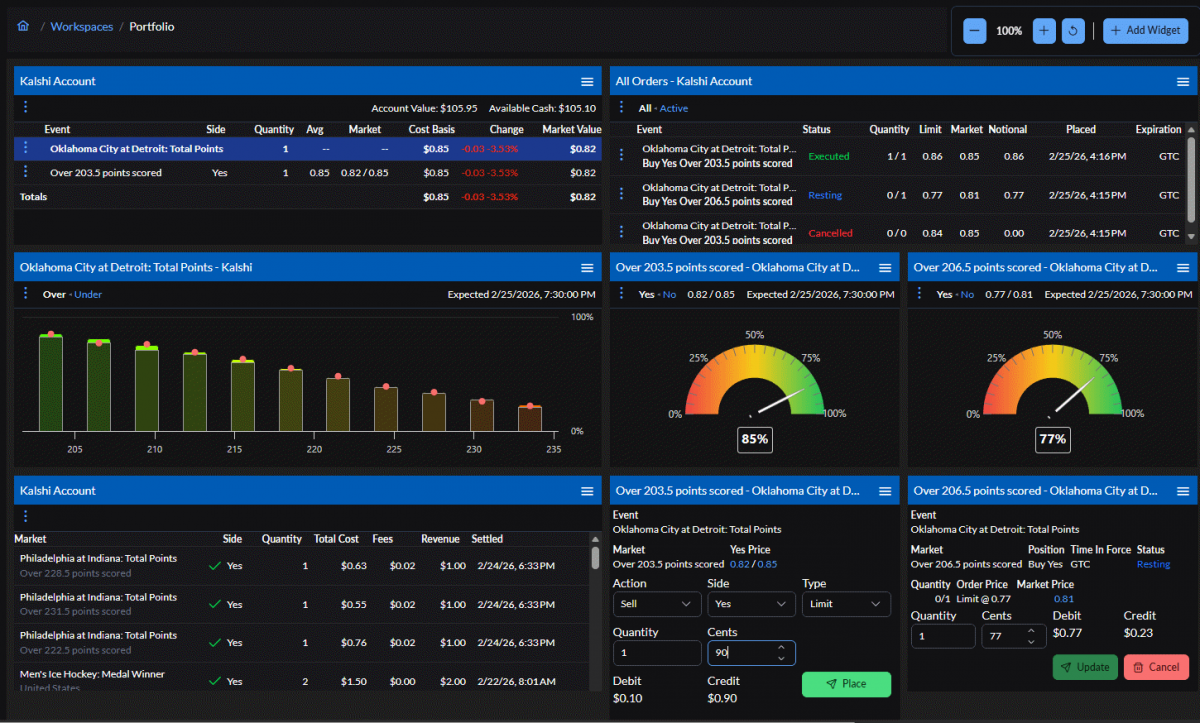Viewport: 1200px width, 723px height.
Task: Cancel the resting Over 206.5 order
Action: coord(1156,666)
